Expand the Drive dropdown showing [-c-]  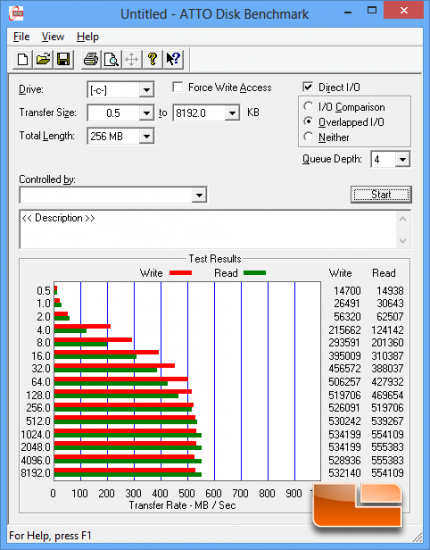click(120, 90)
